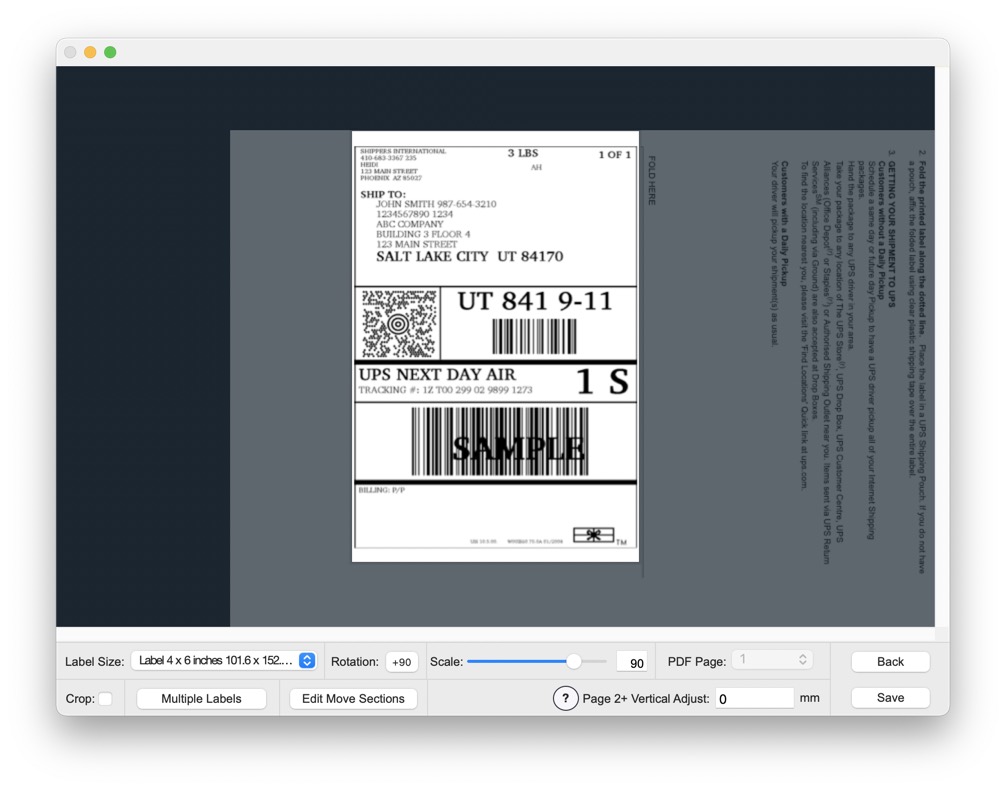Click the postal barcode under UT 841 9-11

[x=534, y=336]
